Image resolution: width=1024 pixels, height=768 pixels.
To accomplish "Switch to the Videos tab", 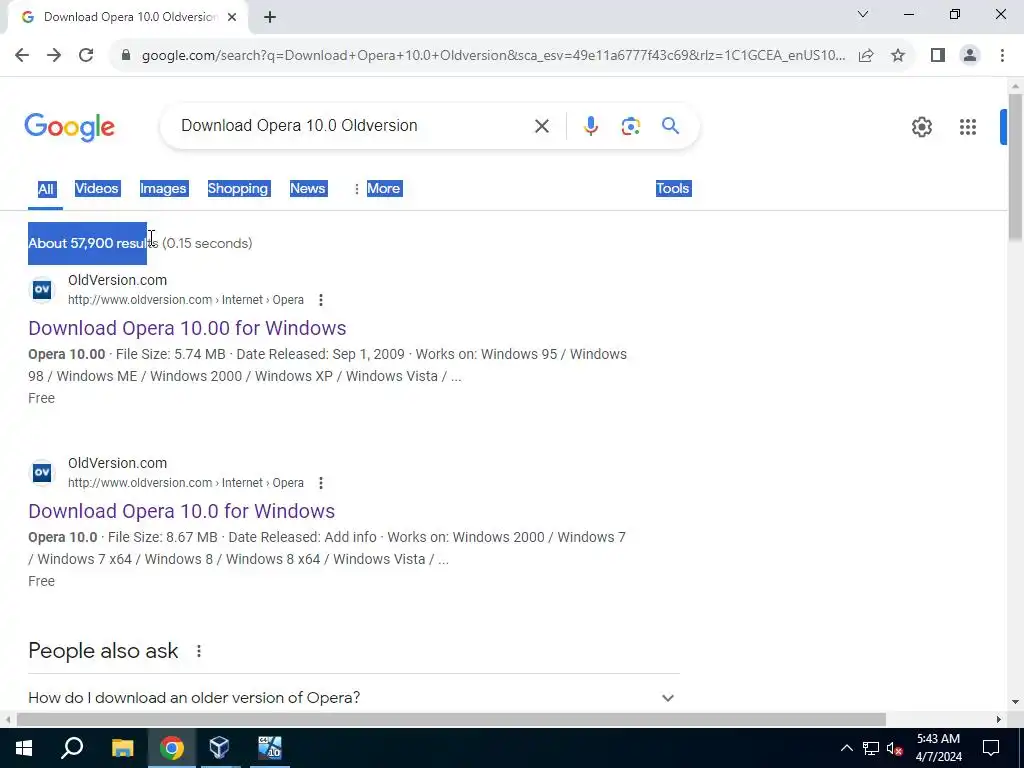I will [97, 189].
